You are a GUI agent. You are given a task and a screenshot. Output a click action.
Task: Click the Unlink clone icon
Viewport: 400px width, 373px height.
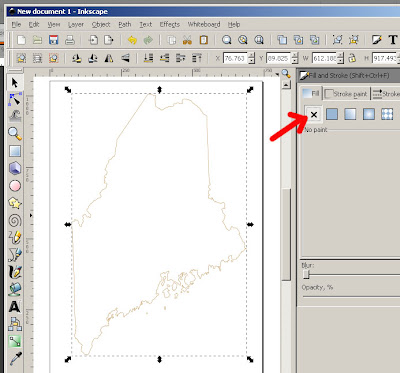click(314, 40)
